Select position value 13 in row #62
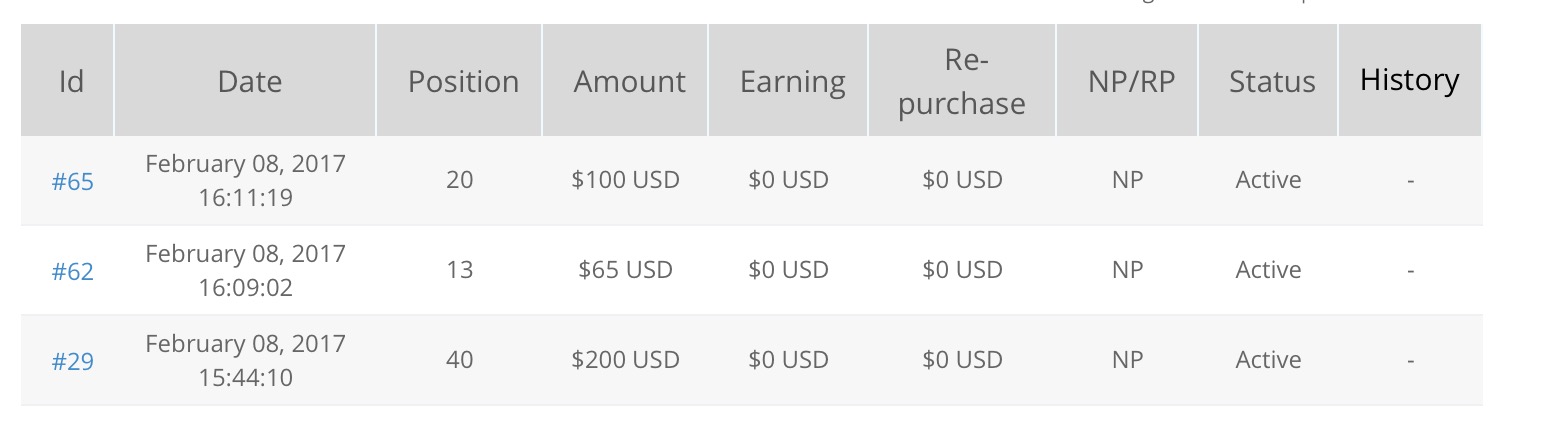 pyautogui.click(x=459, y=270)
